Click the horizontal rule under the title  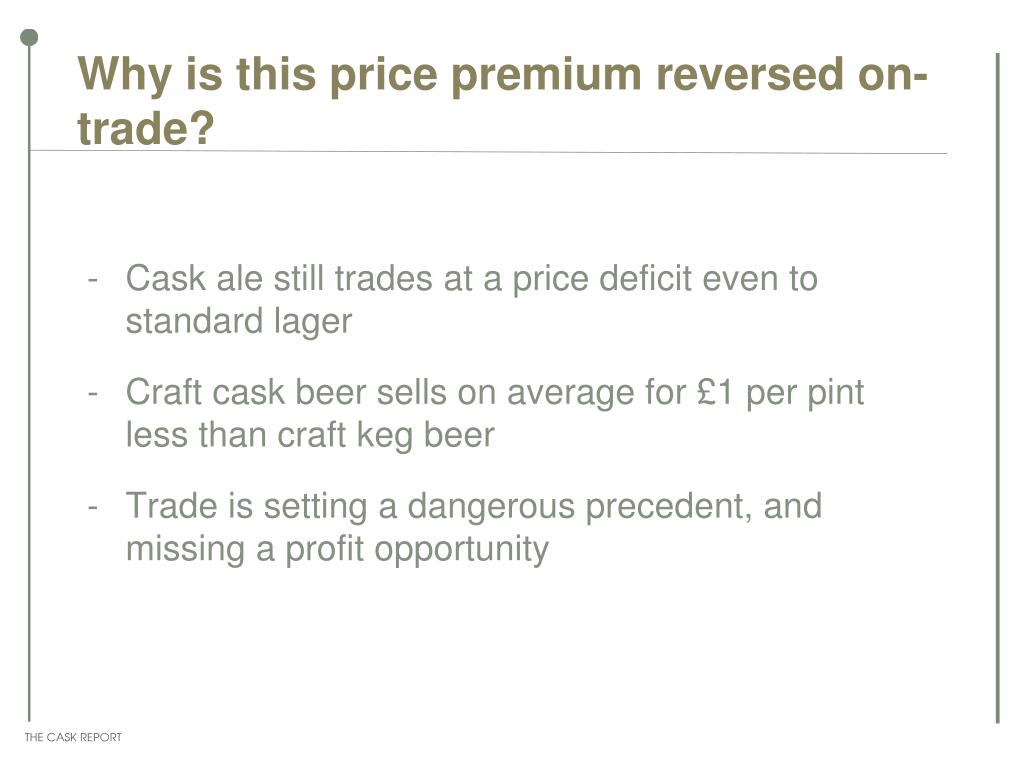(x=488, y=152)
